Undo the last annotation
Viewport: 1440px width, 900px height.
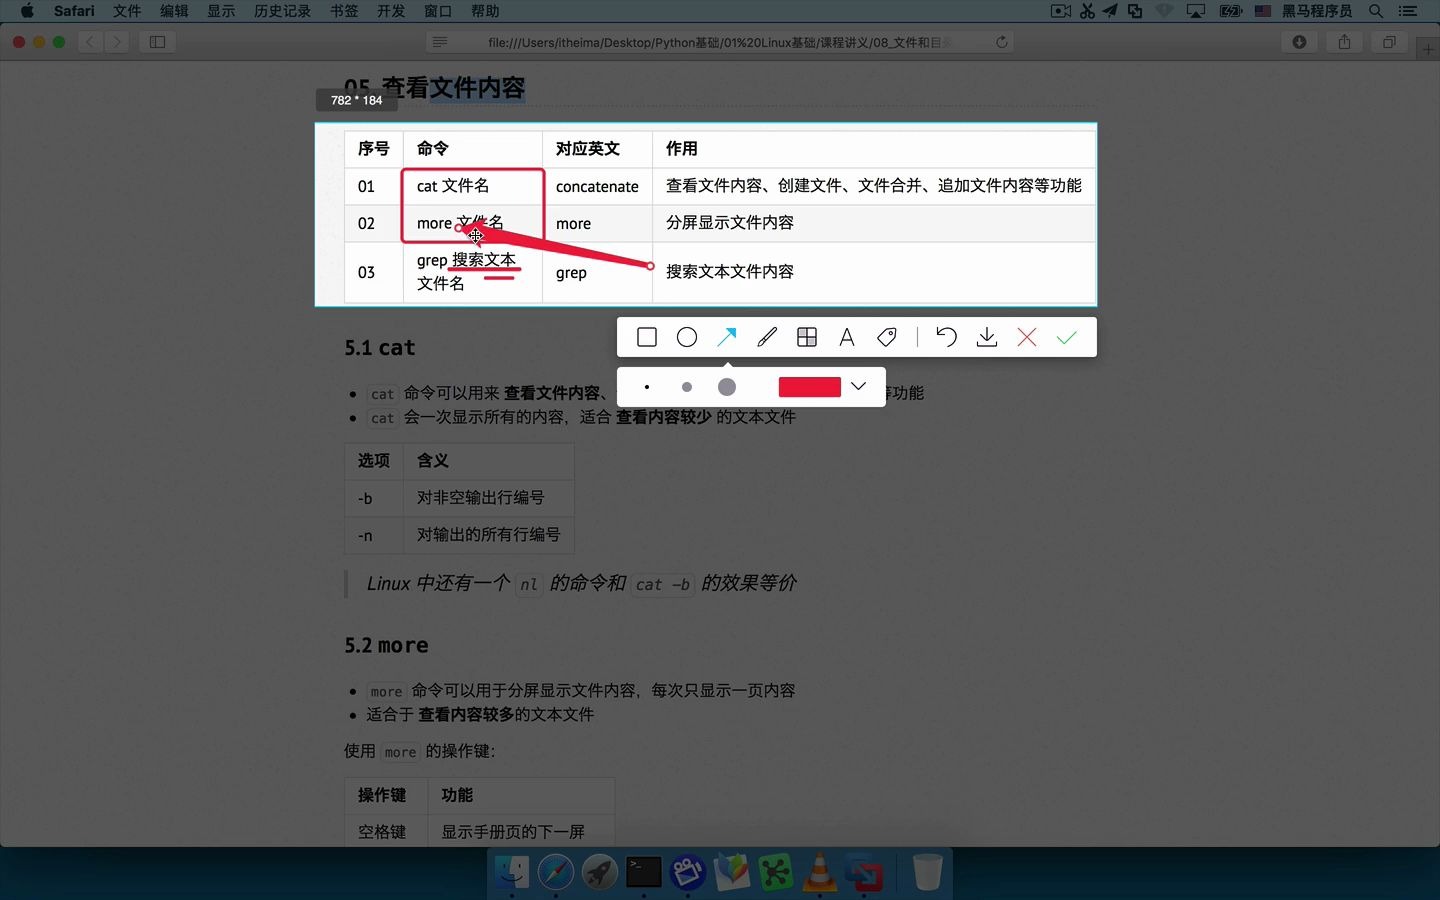click(946, 337)
